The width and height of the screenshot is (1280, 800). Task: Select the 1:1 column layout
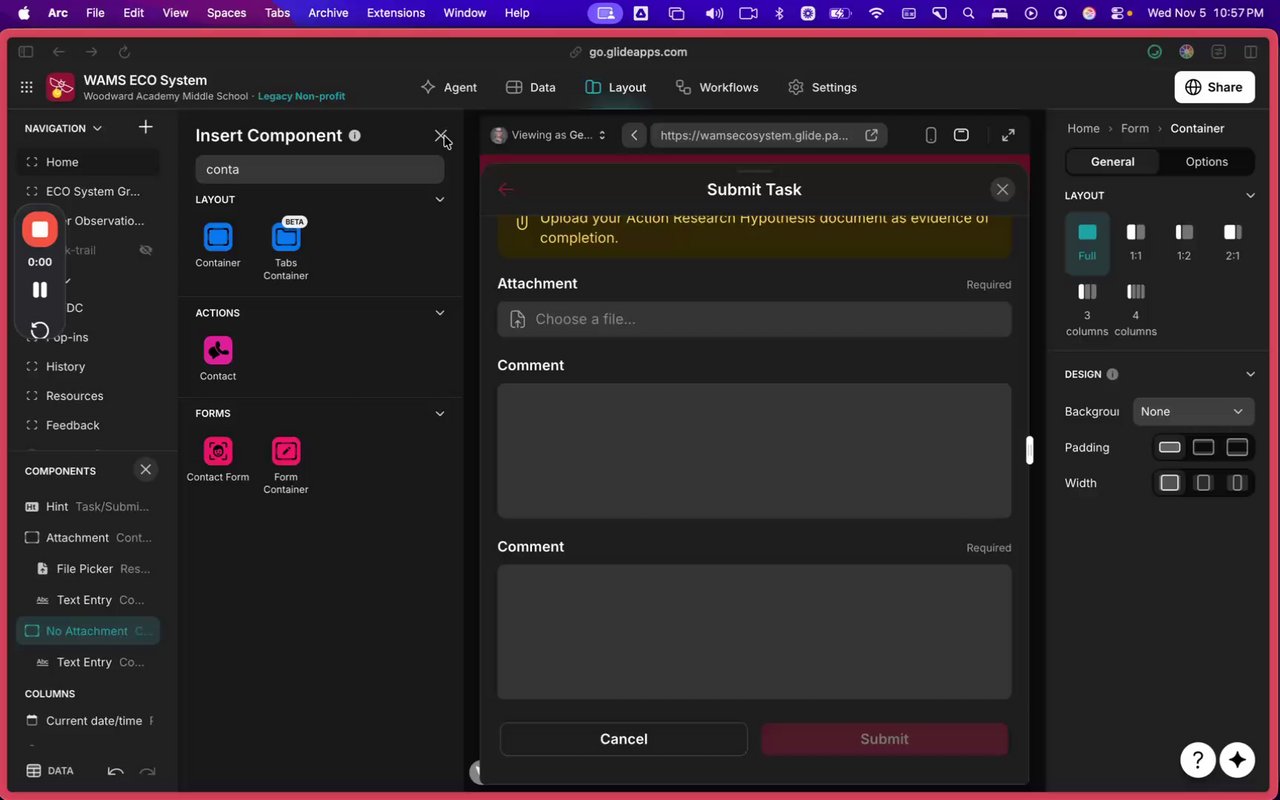(1136, 242)
